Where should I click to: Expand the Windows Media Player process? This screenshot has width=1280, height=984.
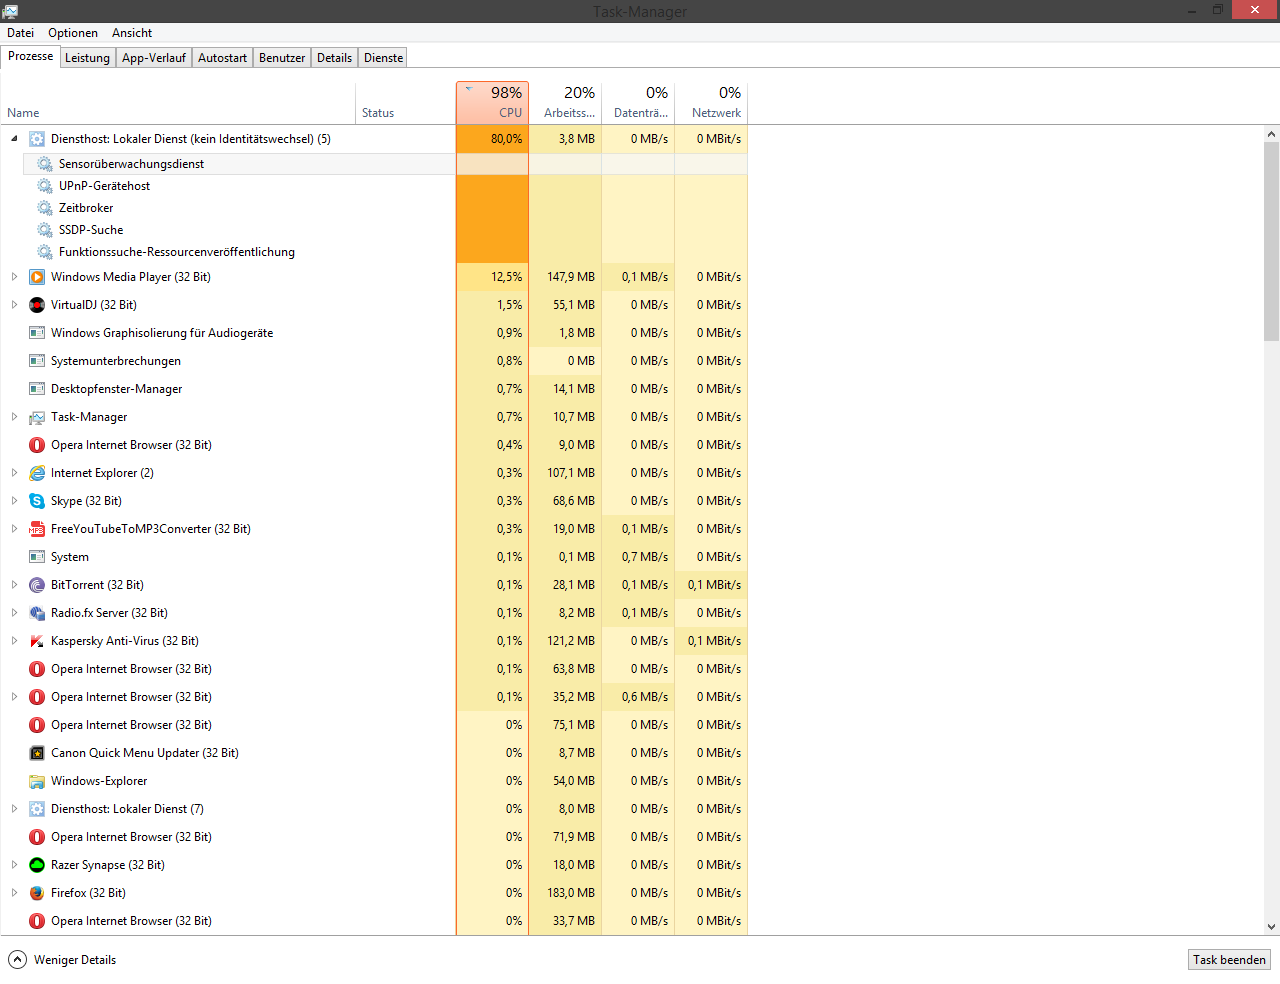[14, 277]
